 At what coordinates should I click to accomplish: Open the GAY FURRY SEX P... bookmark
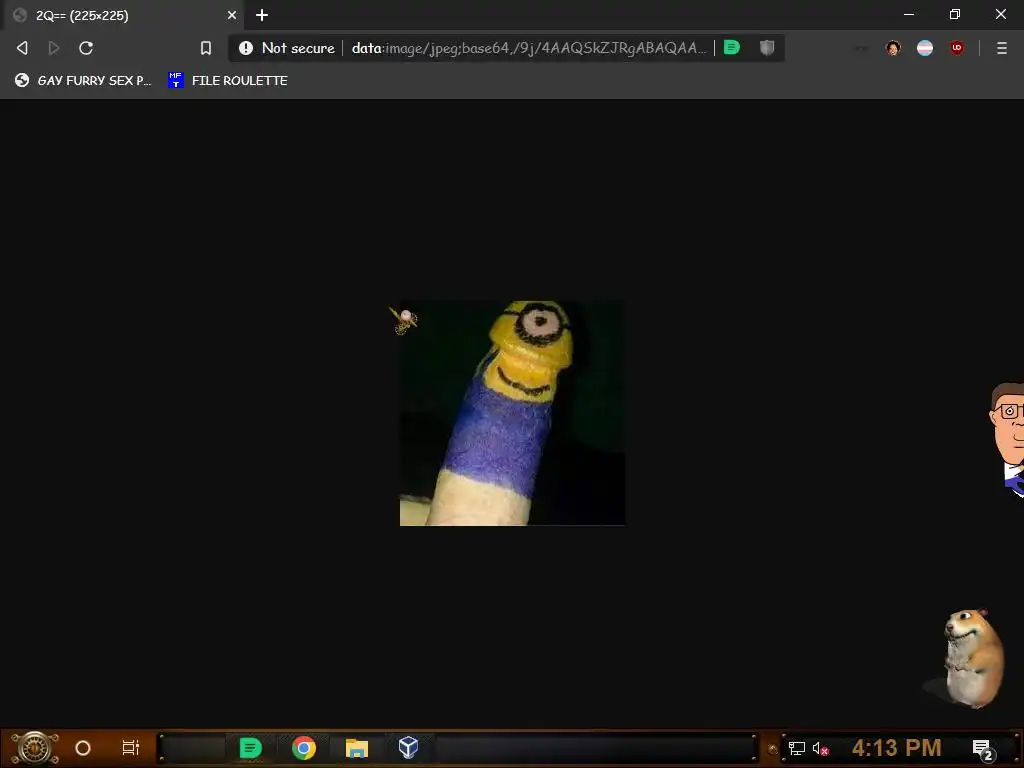83,80
